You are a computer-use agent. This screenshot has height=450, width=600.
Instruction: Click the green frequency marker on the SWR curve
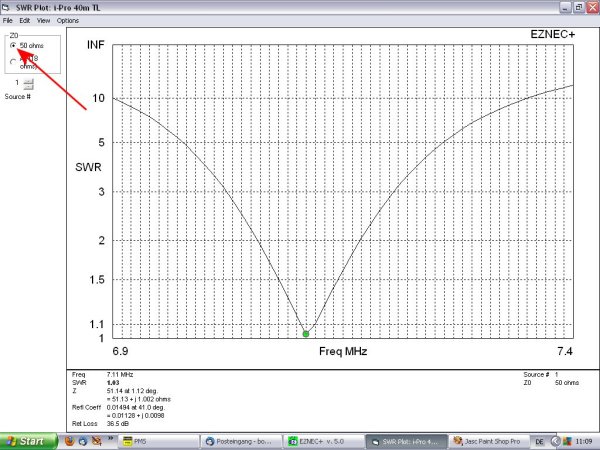pyautogui.click(x=305, y=334)
